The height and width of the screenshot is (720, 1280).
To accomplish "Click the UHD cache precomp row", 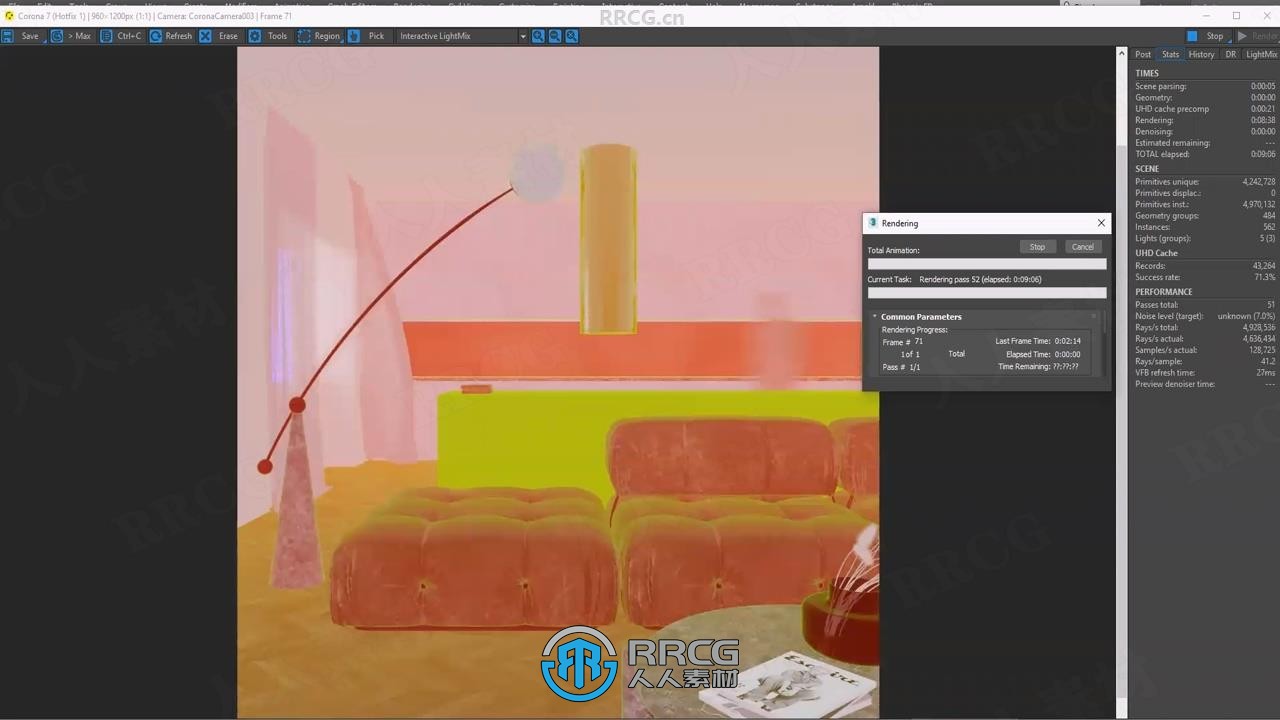I will pos(1205,109).
